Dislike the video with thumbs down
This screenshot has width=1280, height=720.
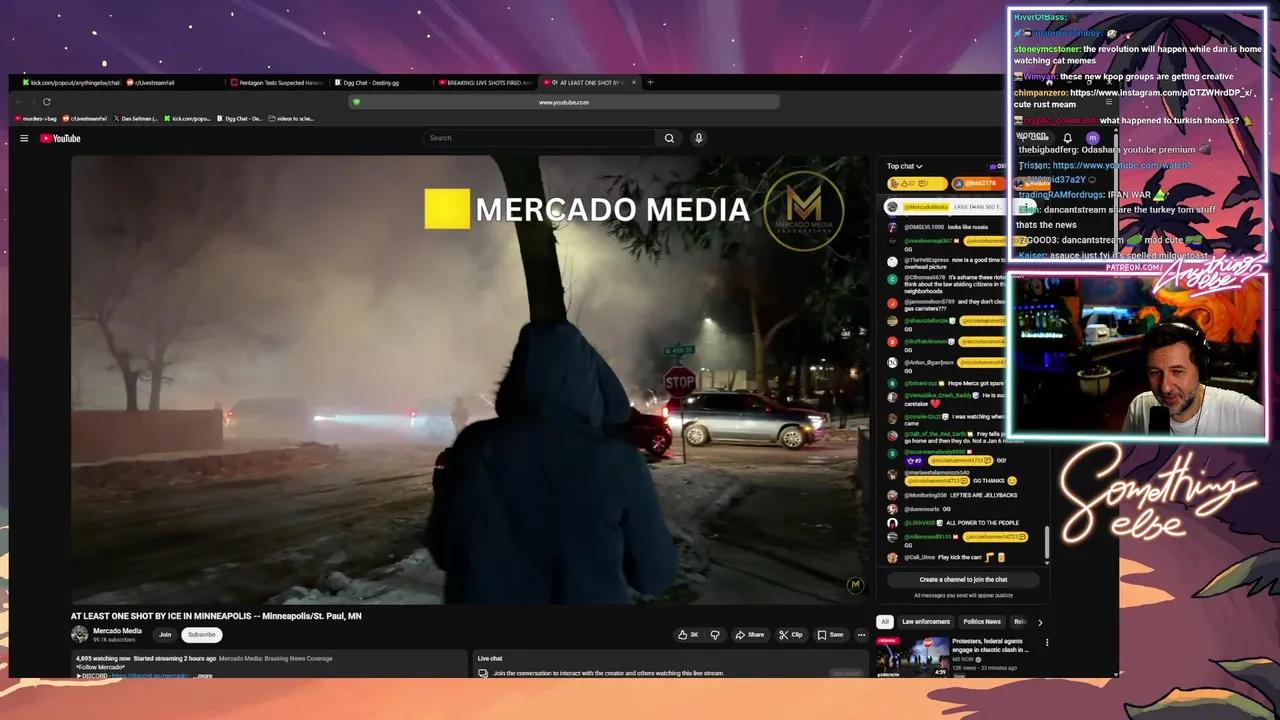[x=714, y=634]
